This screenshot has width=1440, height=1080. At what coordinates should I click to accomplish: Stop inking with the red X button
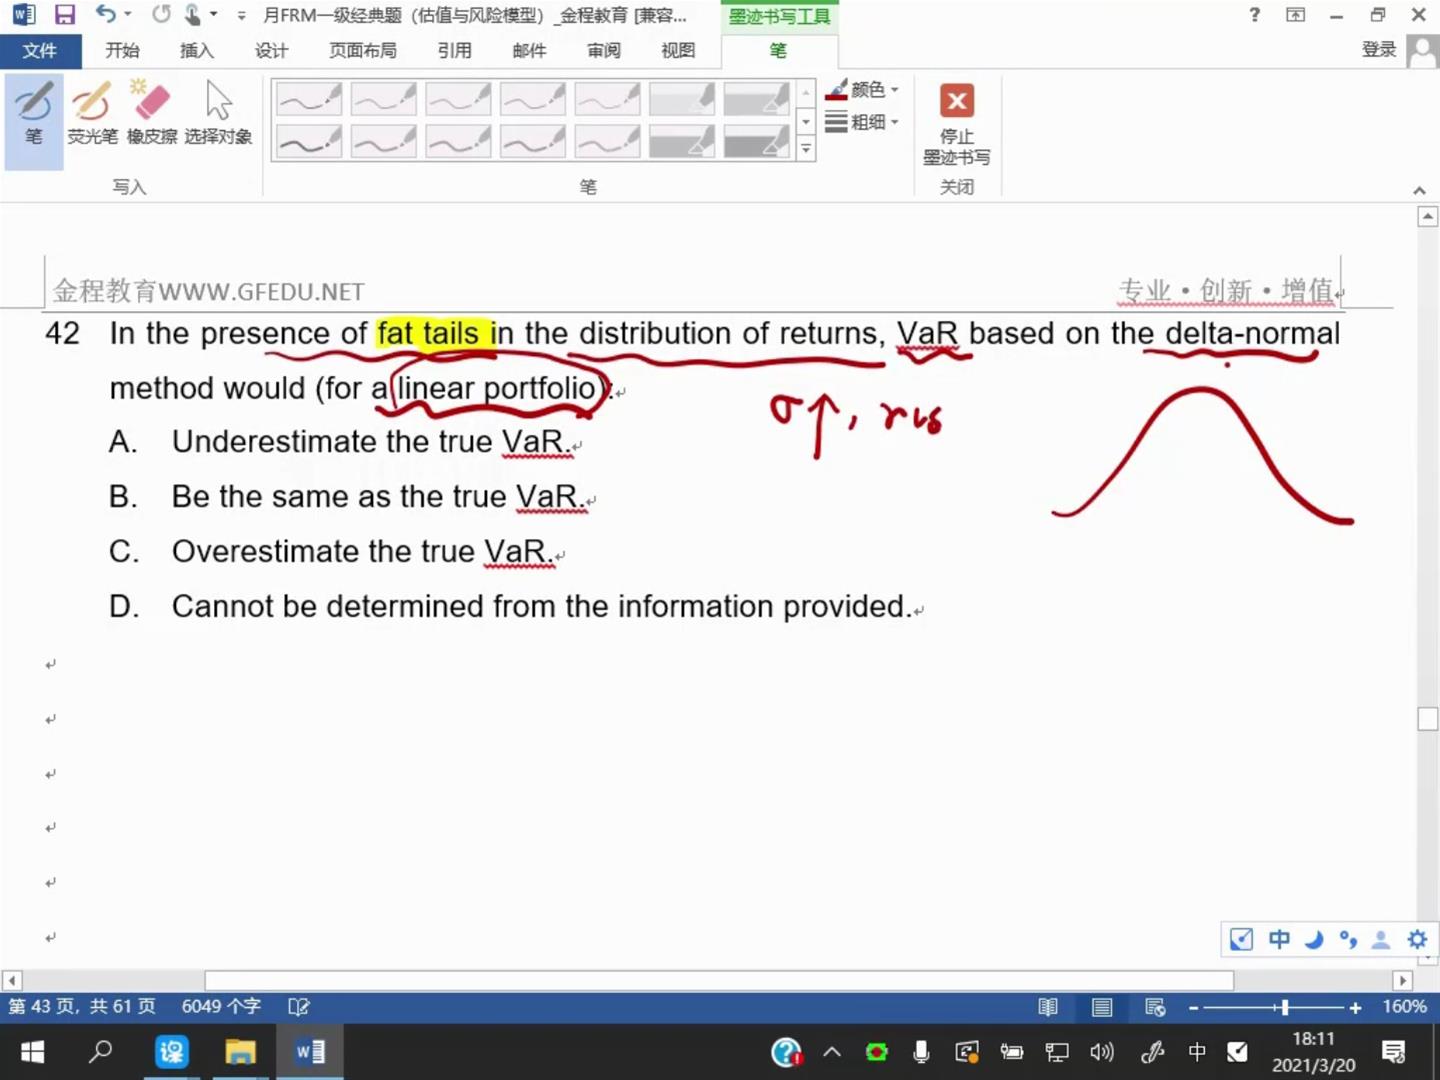(x=957, y=124)
